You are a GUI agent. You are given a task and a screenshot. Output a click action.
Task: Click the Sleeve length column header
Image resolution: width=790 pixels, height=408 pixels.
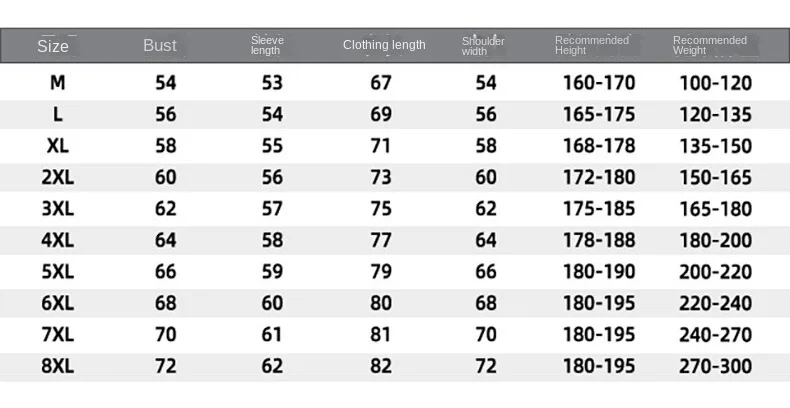[x=267, y=45]
